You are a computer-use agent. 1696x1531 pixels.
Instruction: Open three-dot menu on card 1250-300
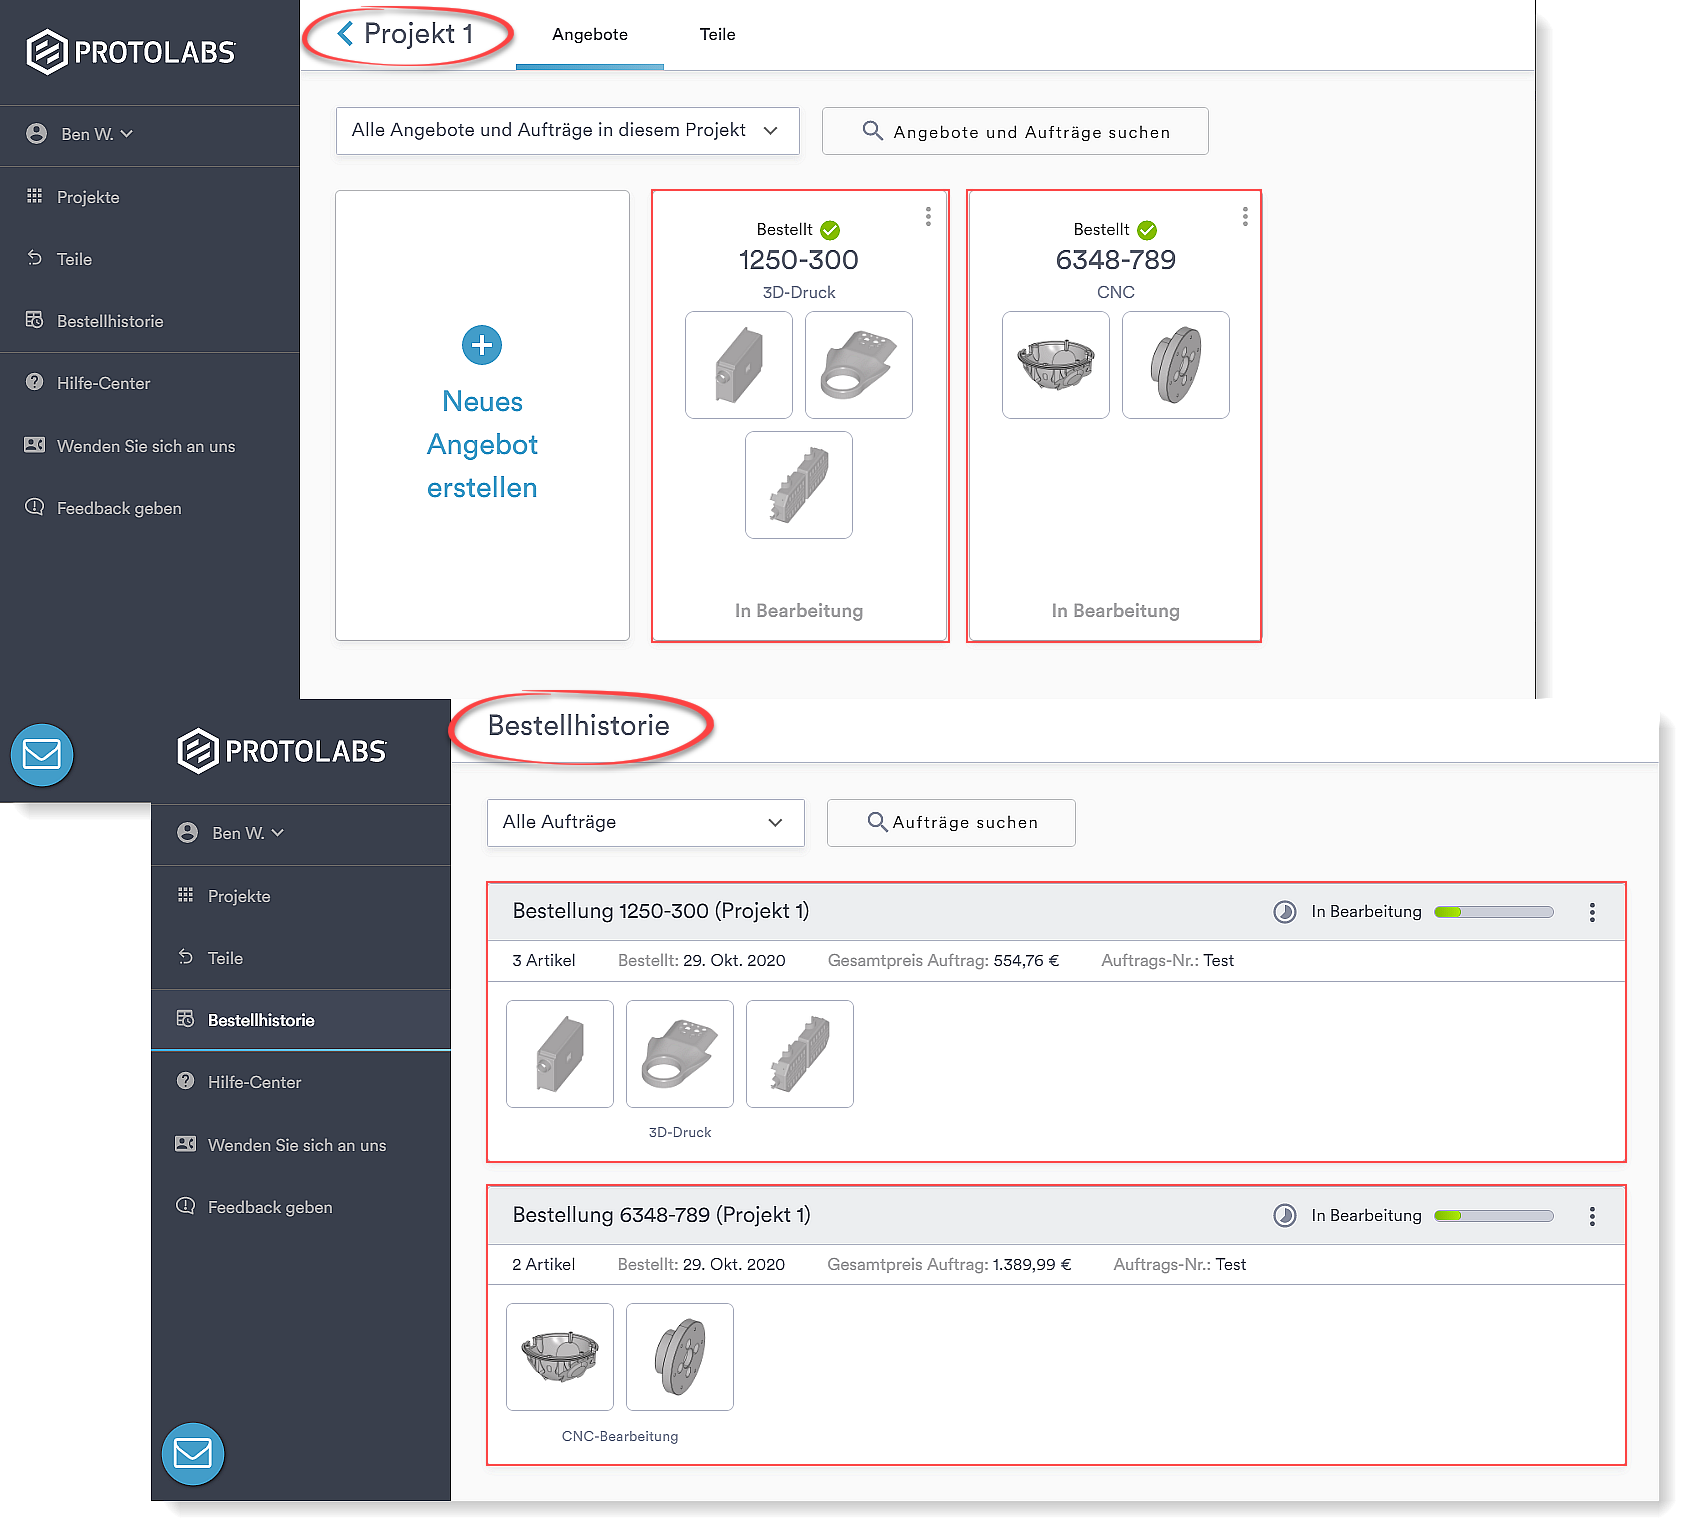coord(928,216)
